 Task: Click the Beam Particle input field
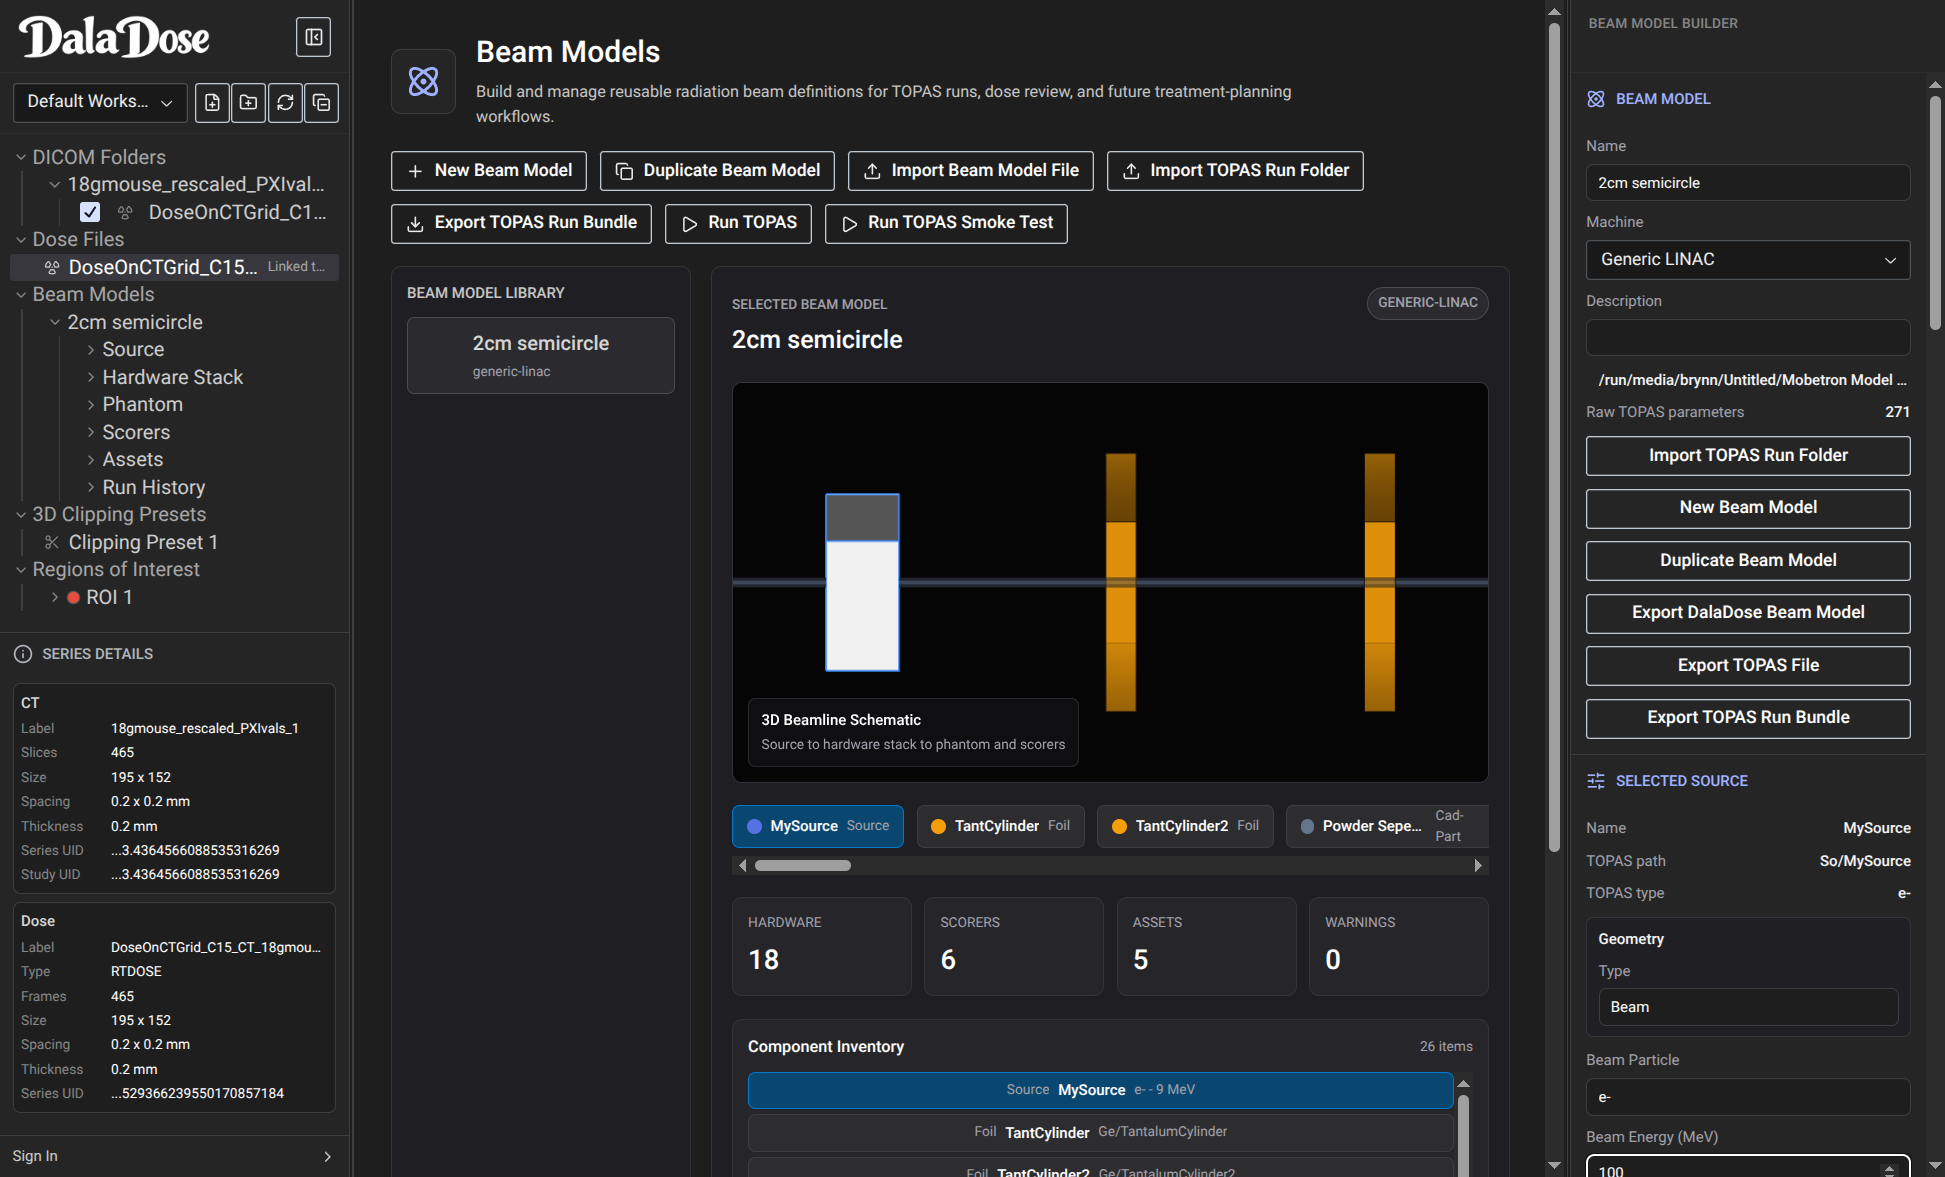click(1748, 1097)
